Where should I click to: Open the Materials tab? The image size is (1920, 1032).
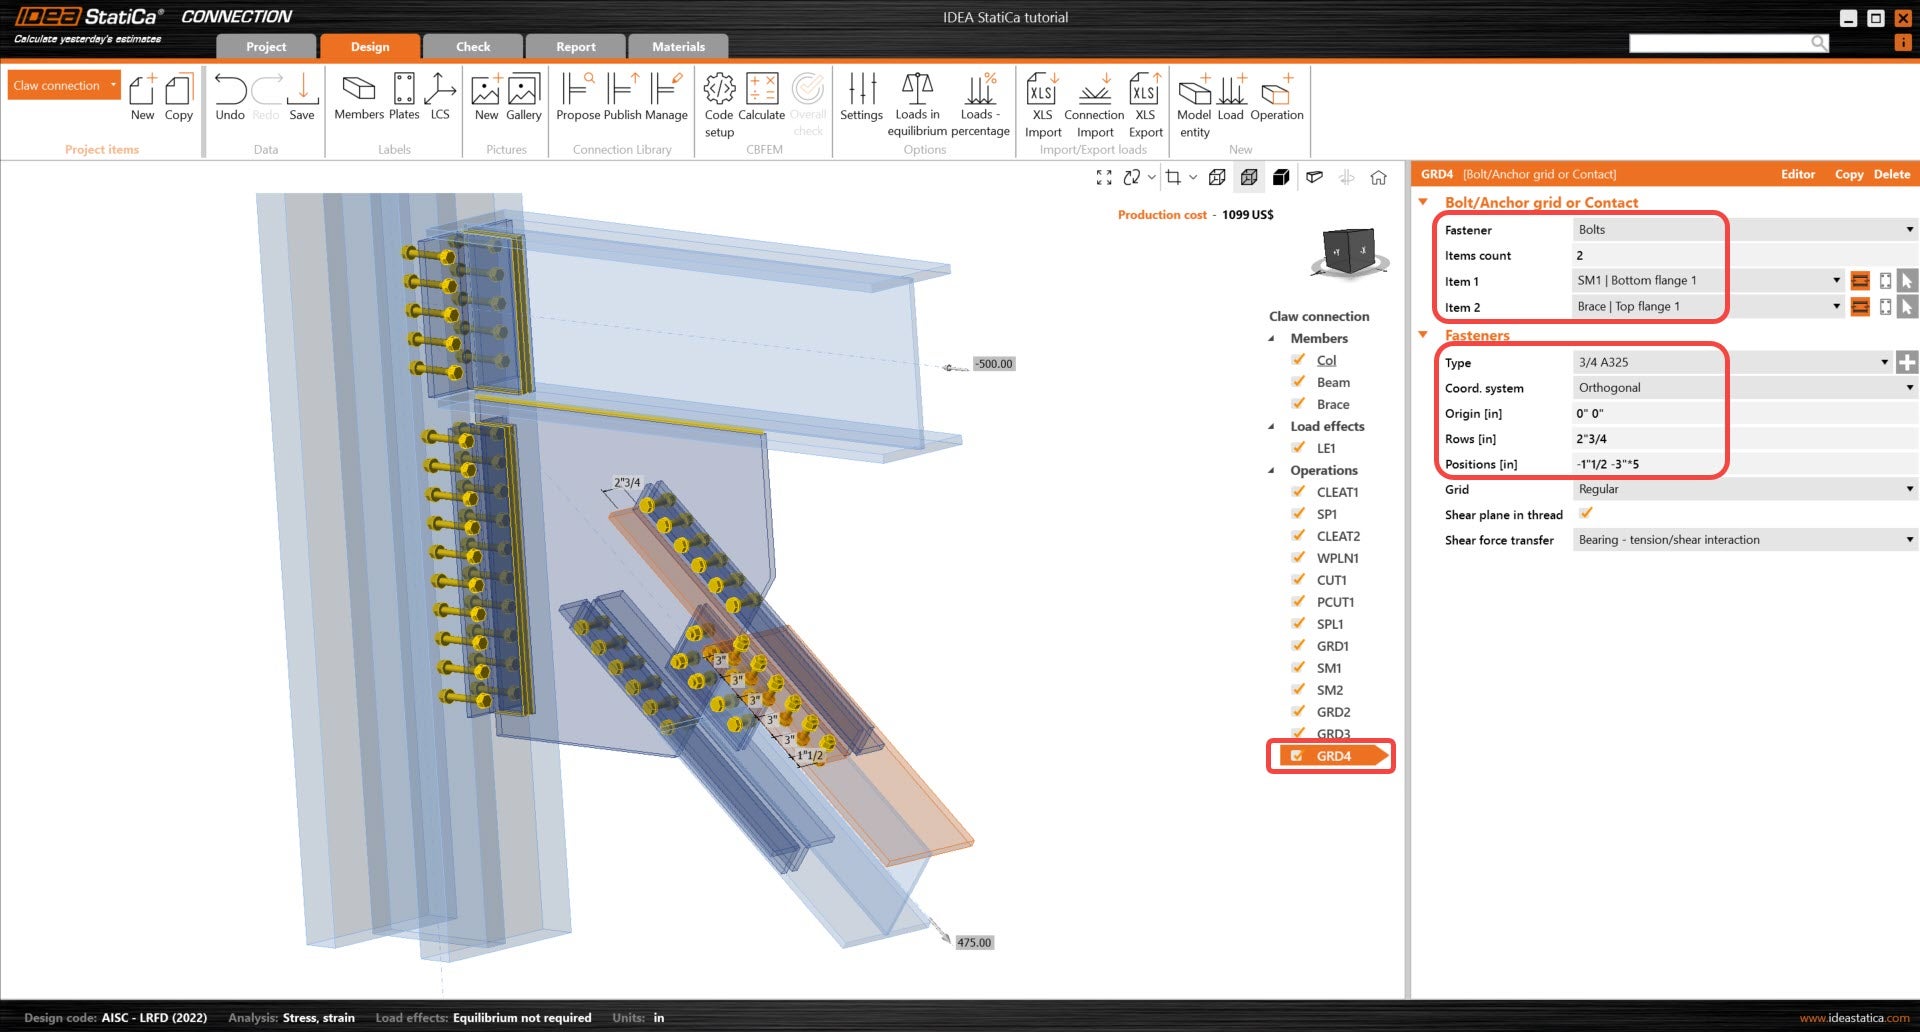(x=678, y=47)
